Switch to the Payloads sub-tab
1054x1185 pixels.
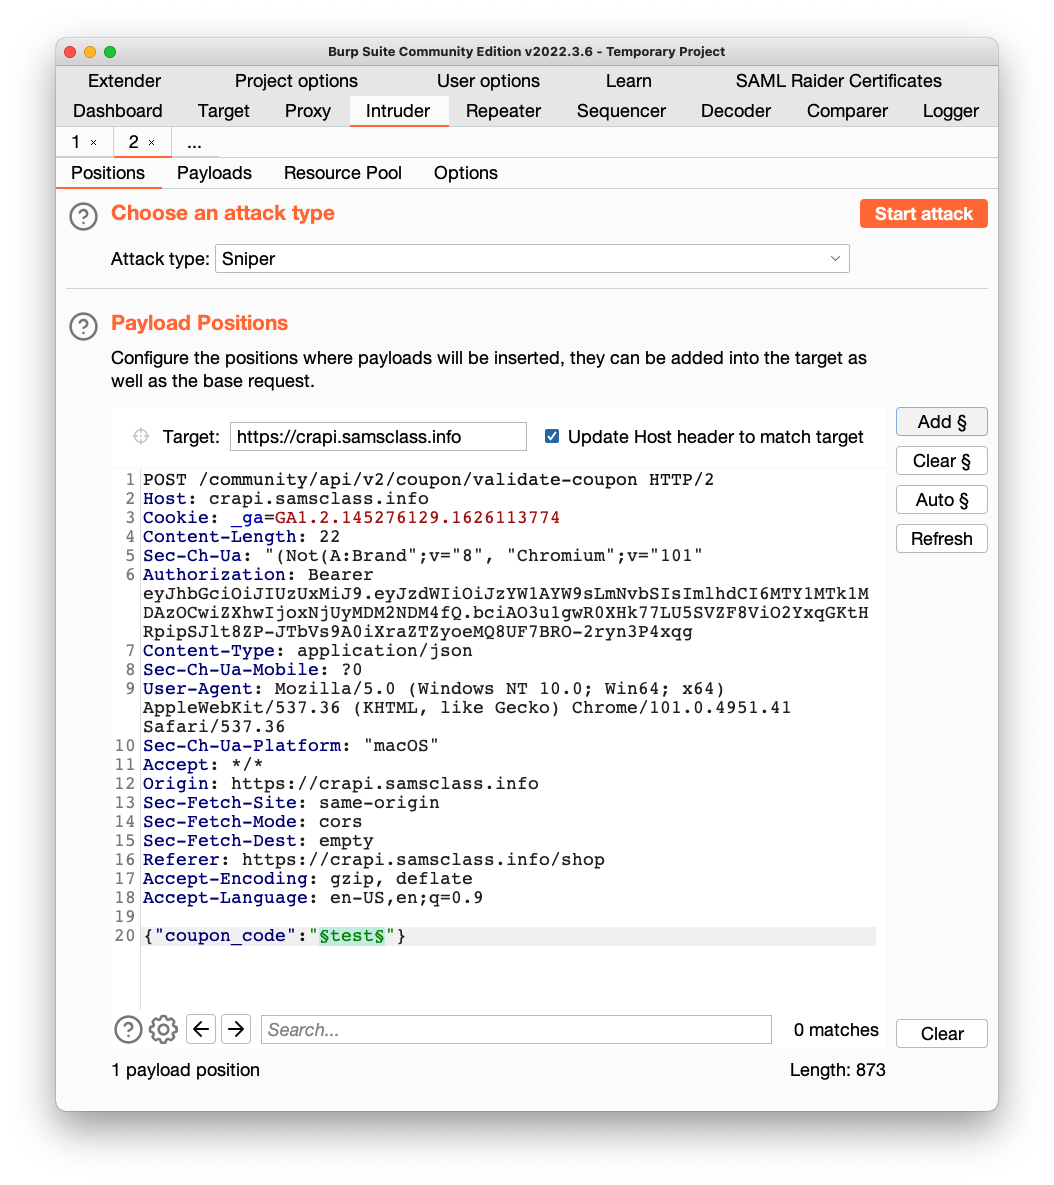[215, 173]
